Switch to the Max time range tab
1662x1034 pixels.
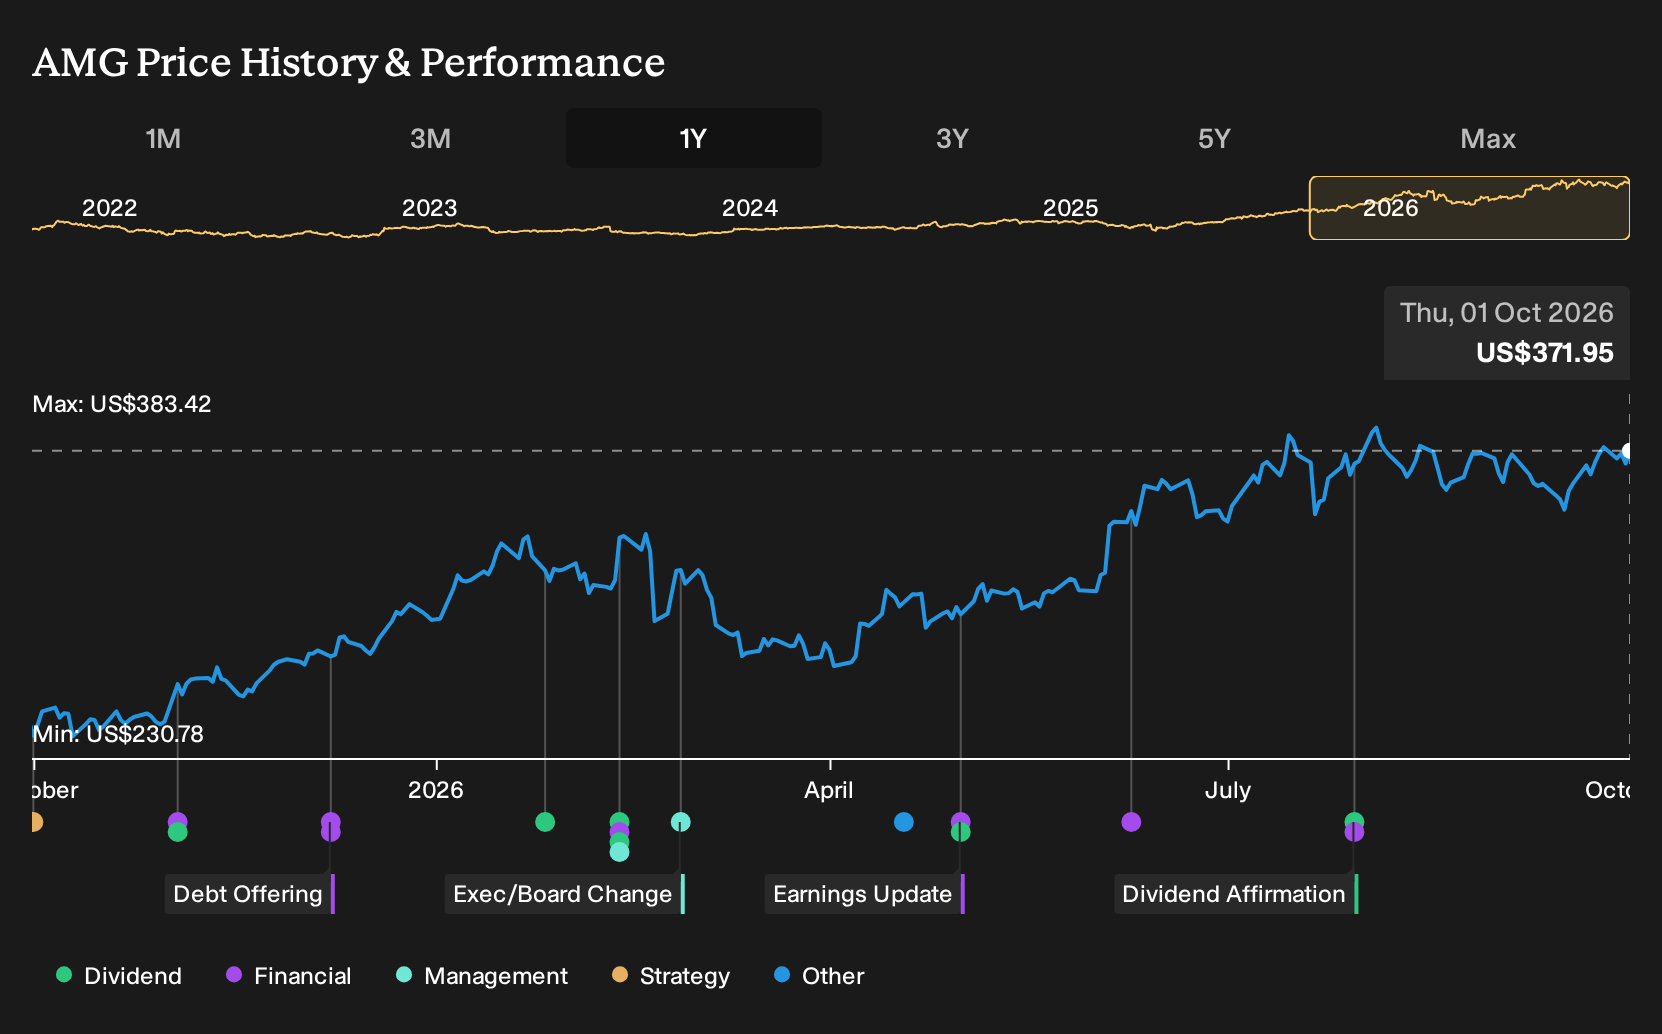[x=1488, y=139]
